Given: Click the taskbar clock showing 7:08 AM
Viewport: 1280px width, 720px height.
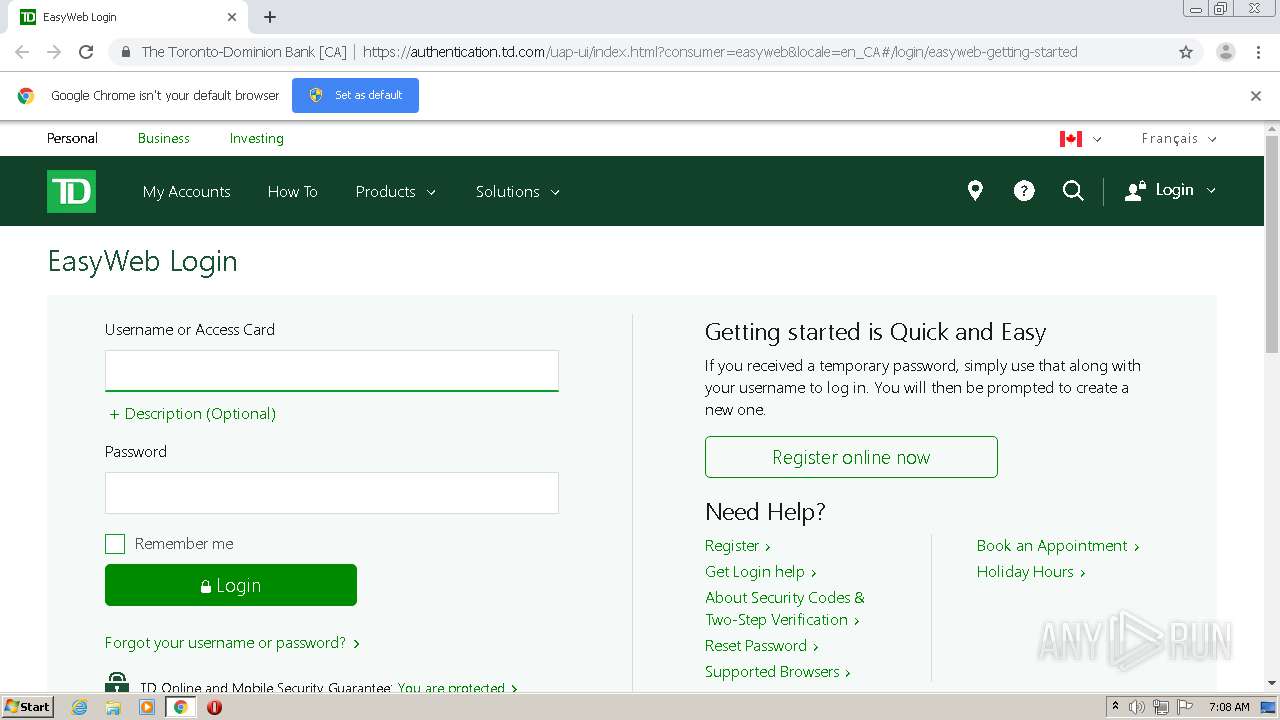Looking at the screenshot, I should [x=1229, y=707].
